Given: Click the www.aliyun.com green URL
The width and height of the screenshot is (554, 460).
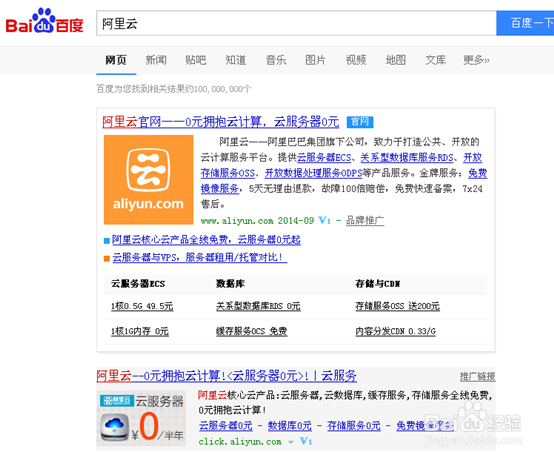Looking at the screenshot, I should point(237,221).
